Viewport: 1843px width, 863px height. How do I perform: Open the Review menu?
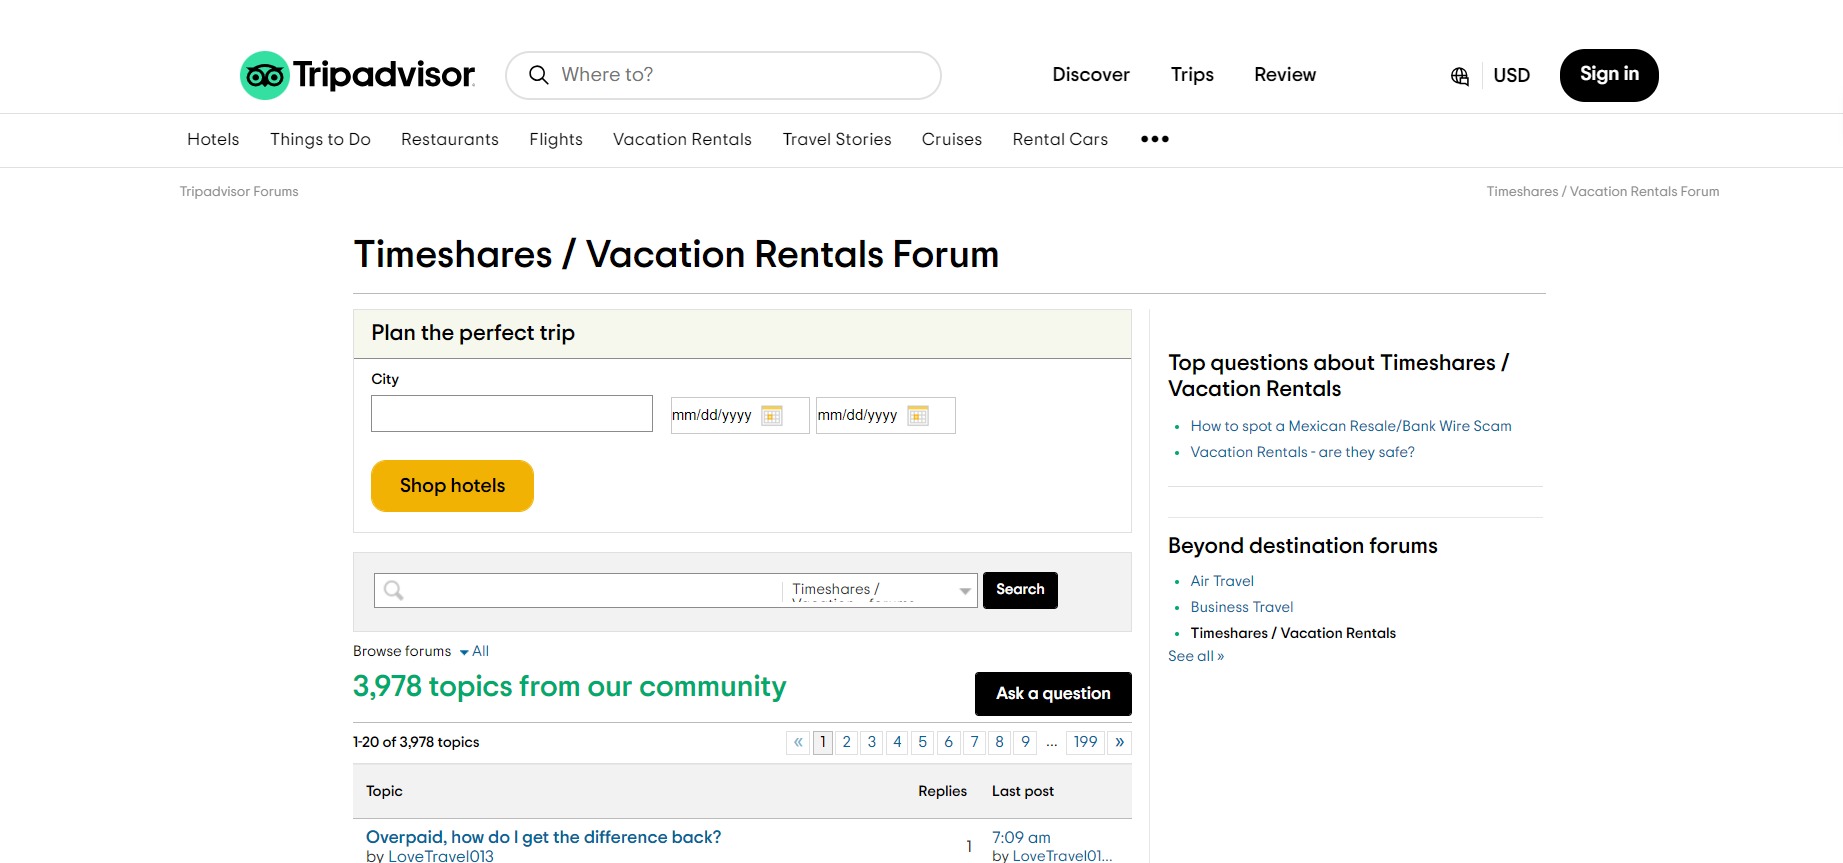pyautogui.click(x=1285, y=75)
